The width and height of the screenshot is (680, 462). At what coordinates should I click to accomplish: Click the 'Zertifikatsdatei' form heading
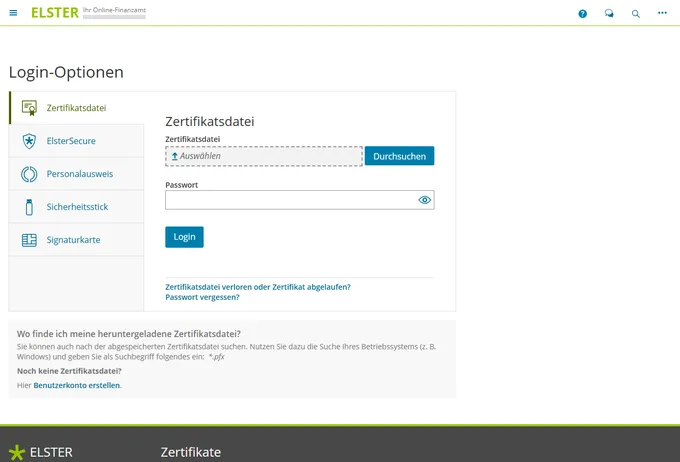(209, 121)
